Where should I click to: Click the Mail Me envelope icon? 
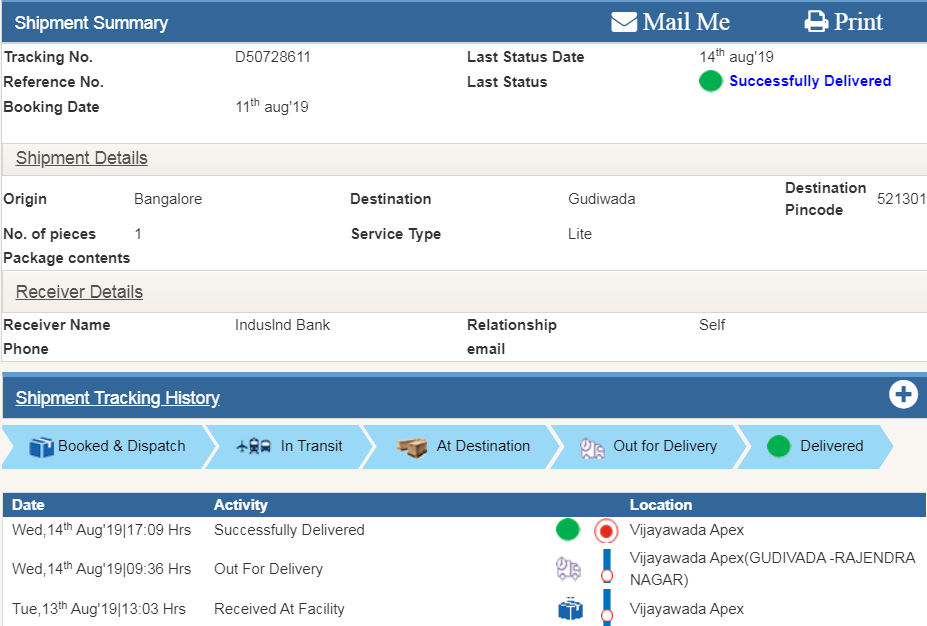(624, 22)
